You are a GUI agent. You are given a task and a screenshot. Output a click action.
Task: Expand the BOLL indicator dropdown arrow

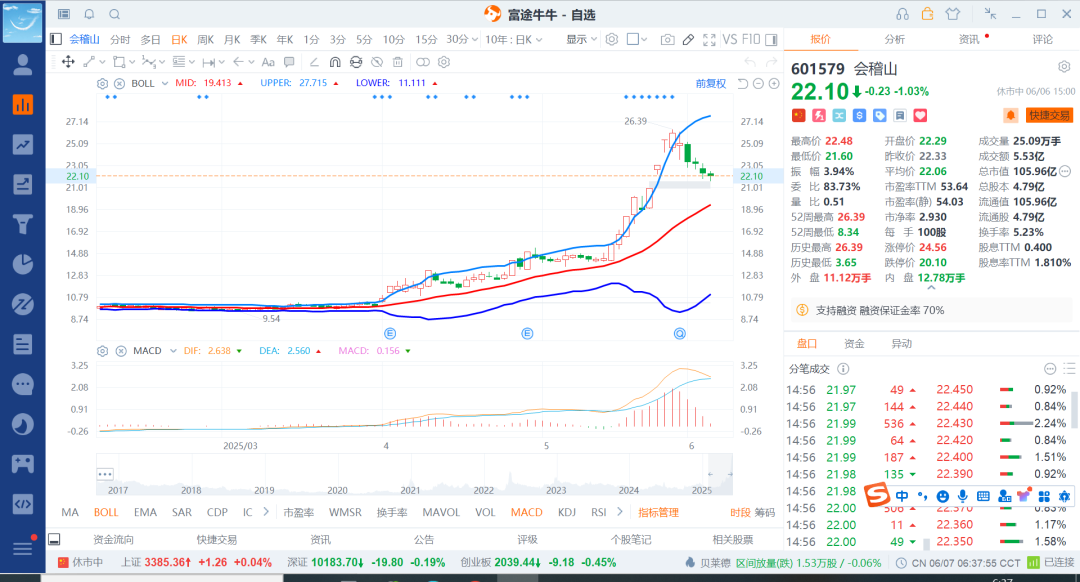(x=165, y=84)
